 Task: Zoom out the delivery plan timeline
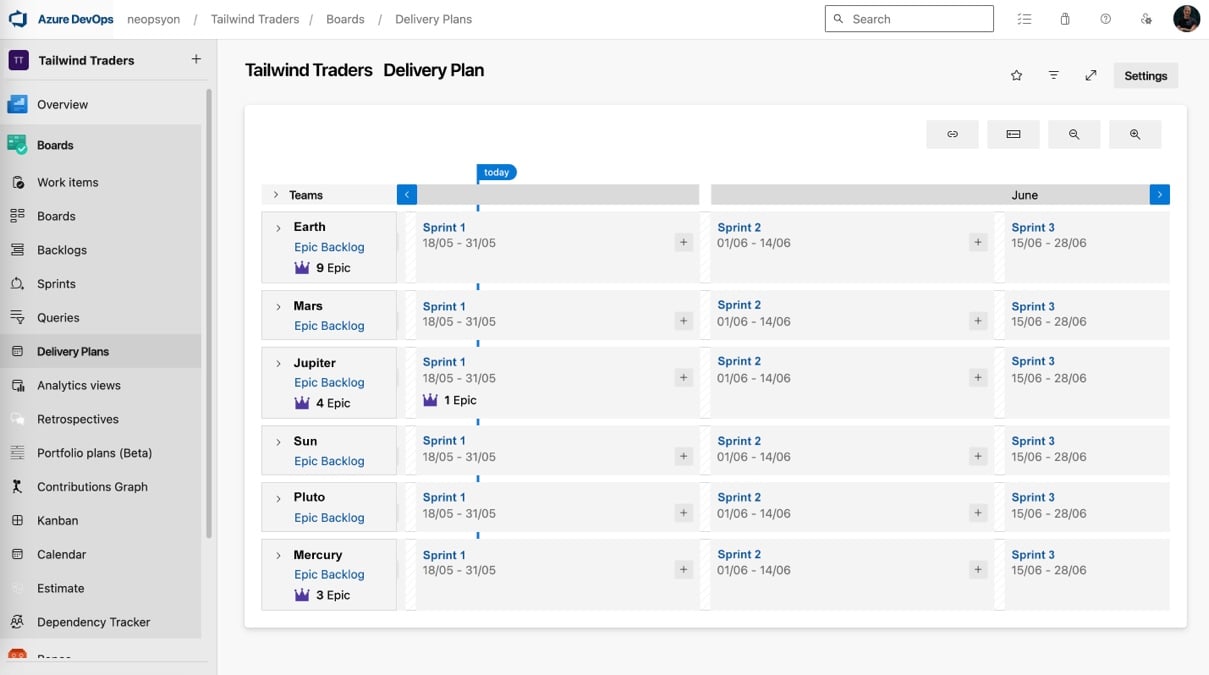coord(1074,133)
